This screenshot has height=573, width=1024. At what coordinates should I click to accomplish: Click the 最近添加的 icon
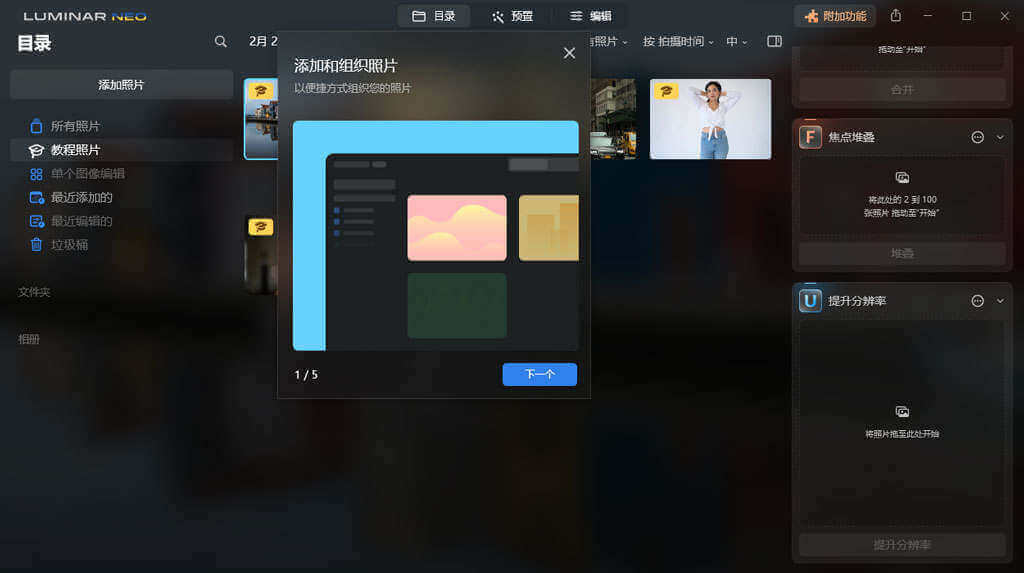click(x=37, y=197)
